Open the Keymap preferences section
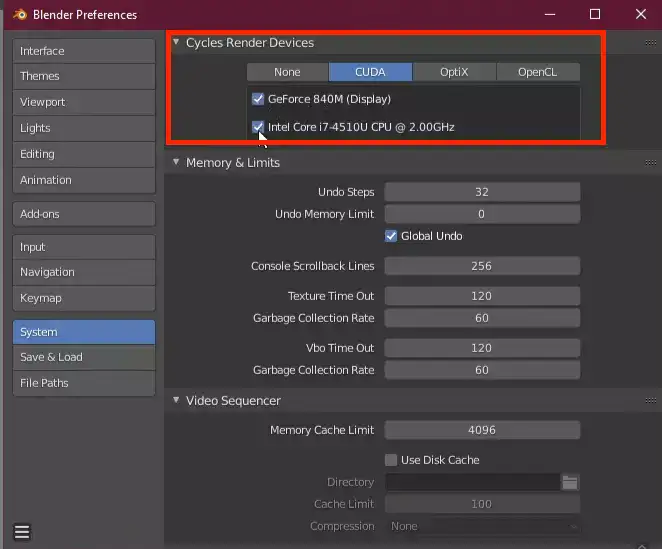This screenshot has width=662, height=549. click(x=84, y=299)
